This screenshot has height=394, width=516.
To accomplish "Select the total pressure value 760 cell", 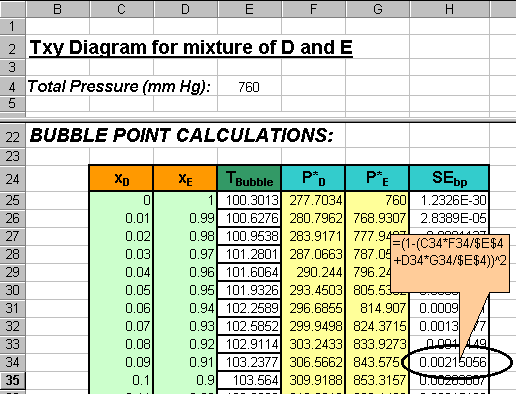I will coord(249,87).
